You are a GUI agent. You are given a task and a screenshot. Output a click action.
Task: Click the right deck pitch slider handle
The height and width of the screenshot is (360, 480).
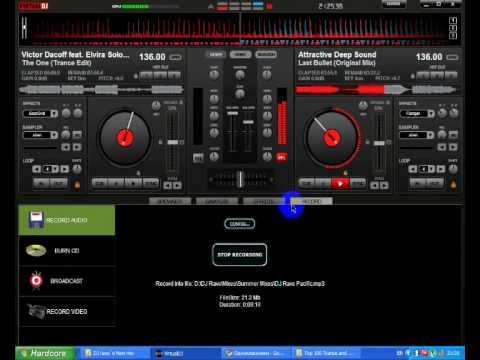coord(379,143)
